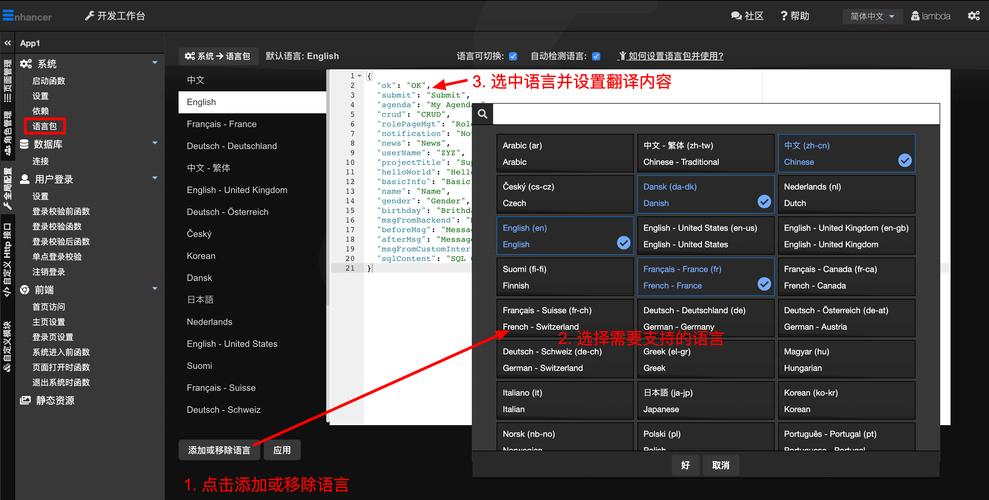The image size is (989, 500).
Task: Click the hamburger menu icon beside Enhancer logo
Action: [x=7, y=15]
